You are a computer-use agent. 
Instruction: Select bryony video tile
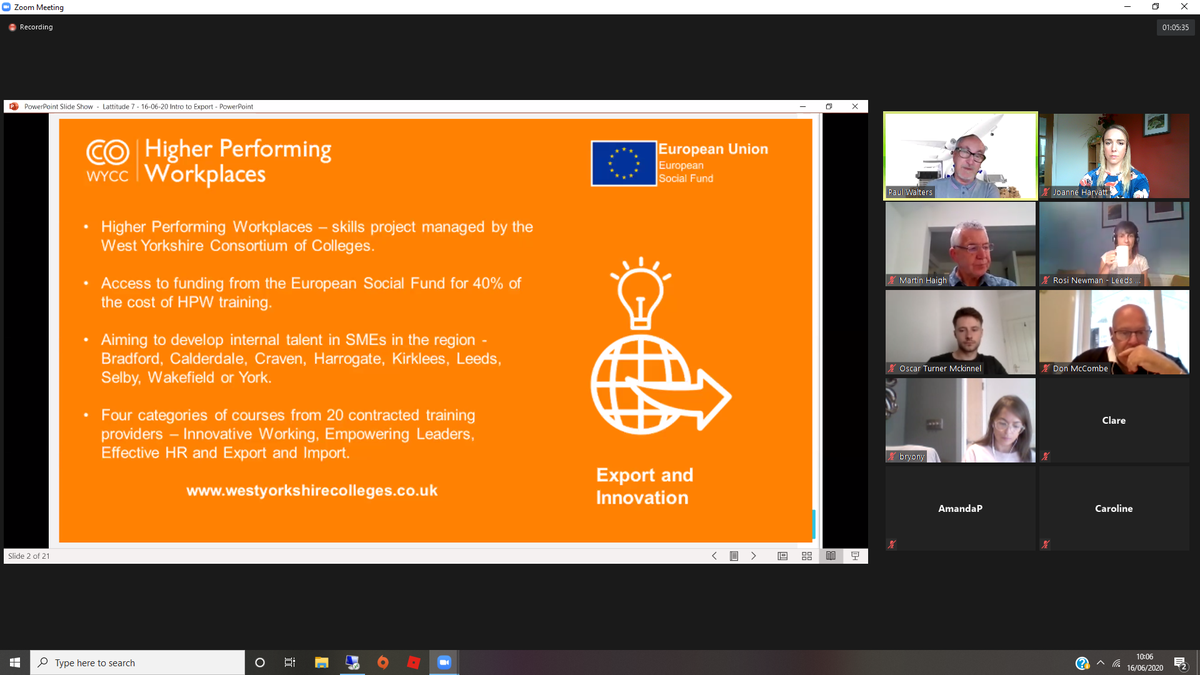(960, 420)
